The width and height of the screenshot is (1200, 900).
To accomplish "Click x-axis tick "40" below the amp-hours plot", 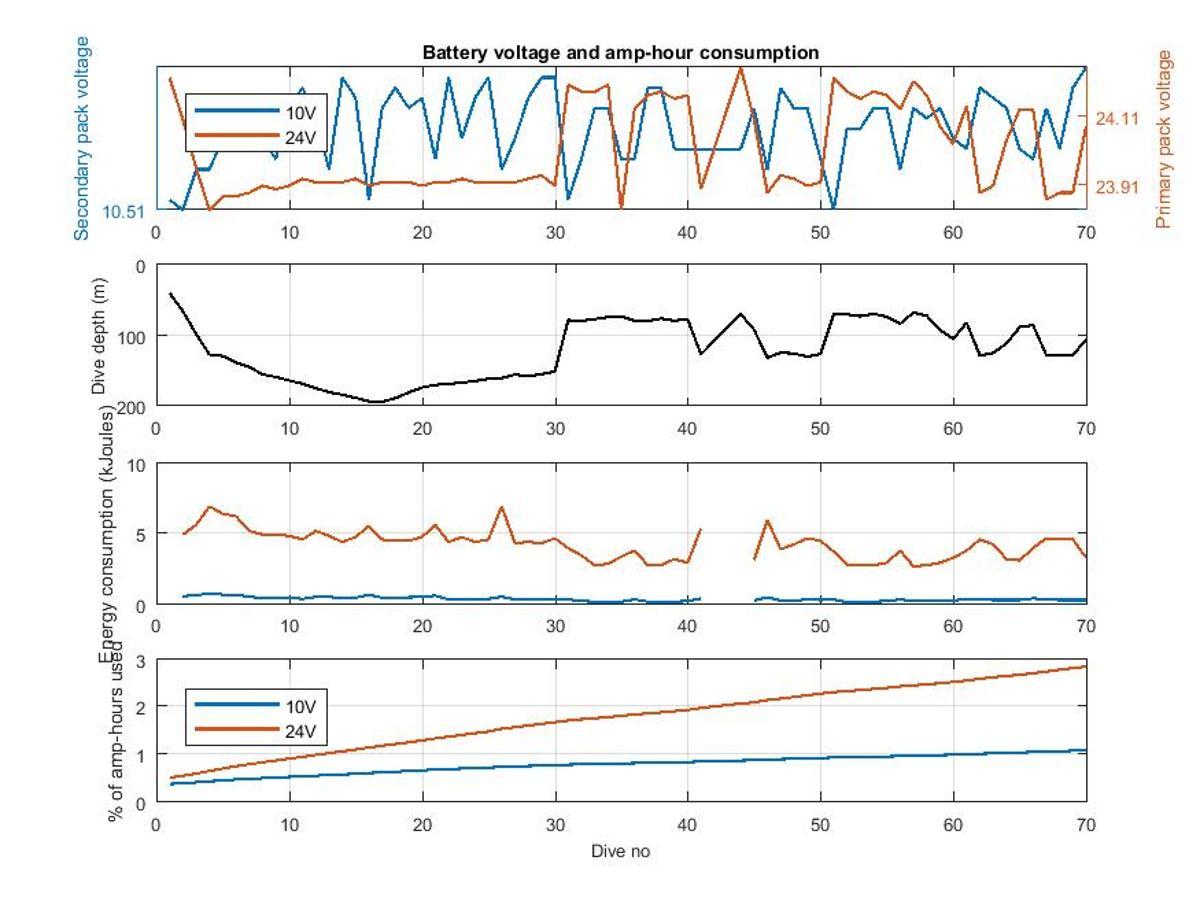I will point(687,825).
